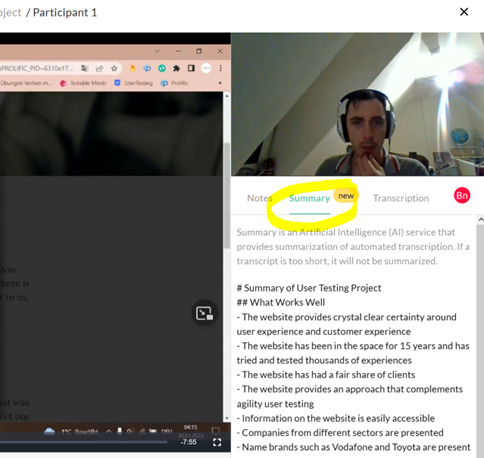The width and height of the screenshot is (484, 458).
Task: Open the notification center icon in taskbar
Action: click(216, 431)
